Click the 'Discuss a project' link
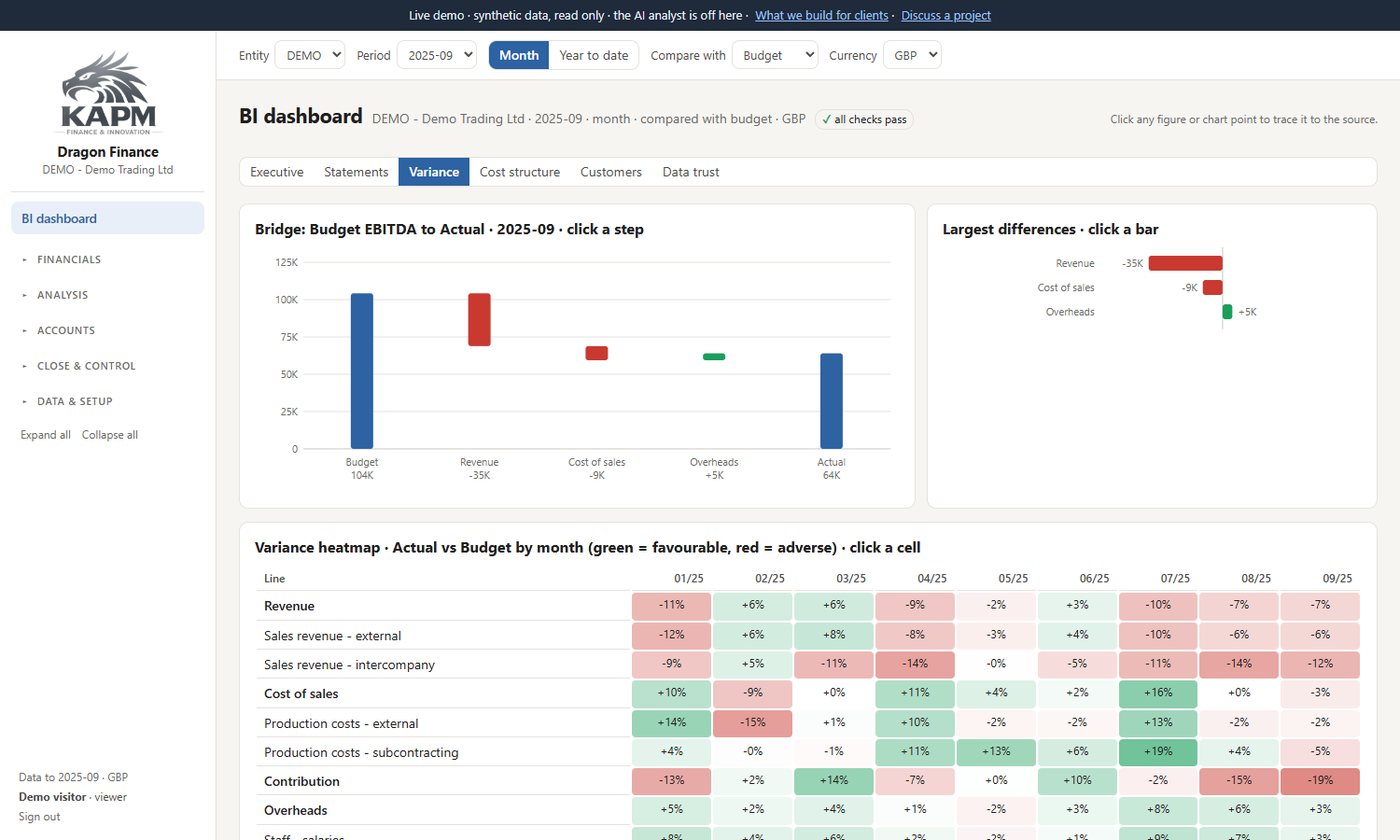 [946, 15]
